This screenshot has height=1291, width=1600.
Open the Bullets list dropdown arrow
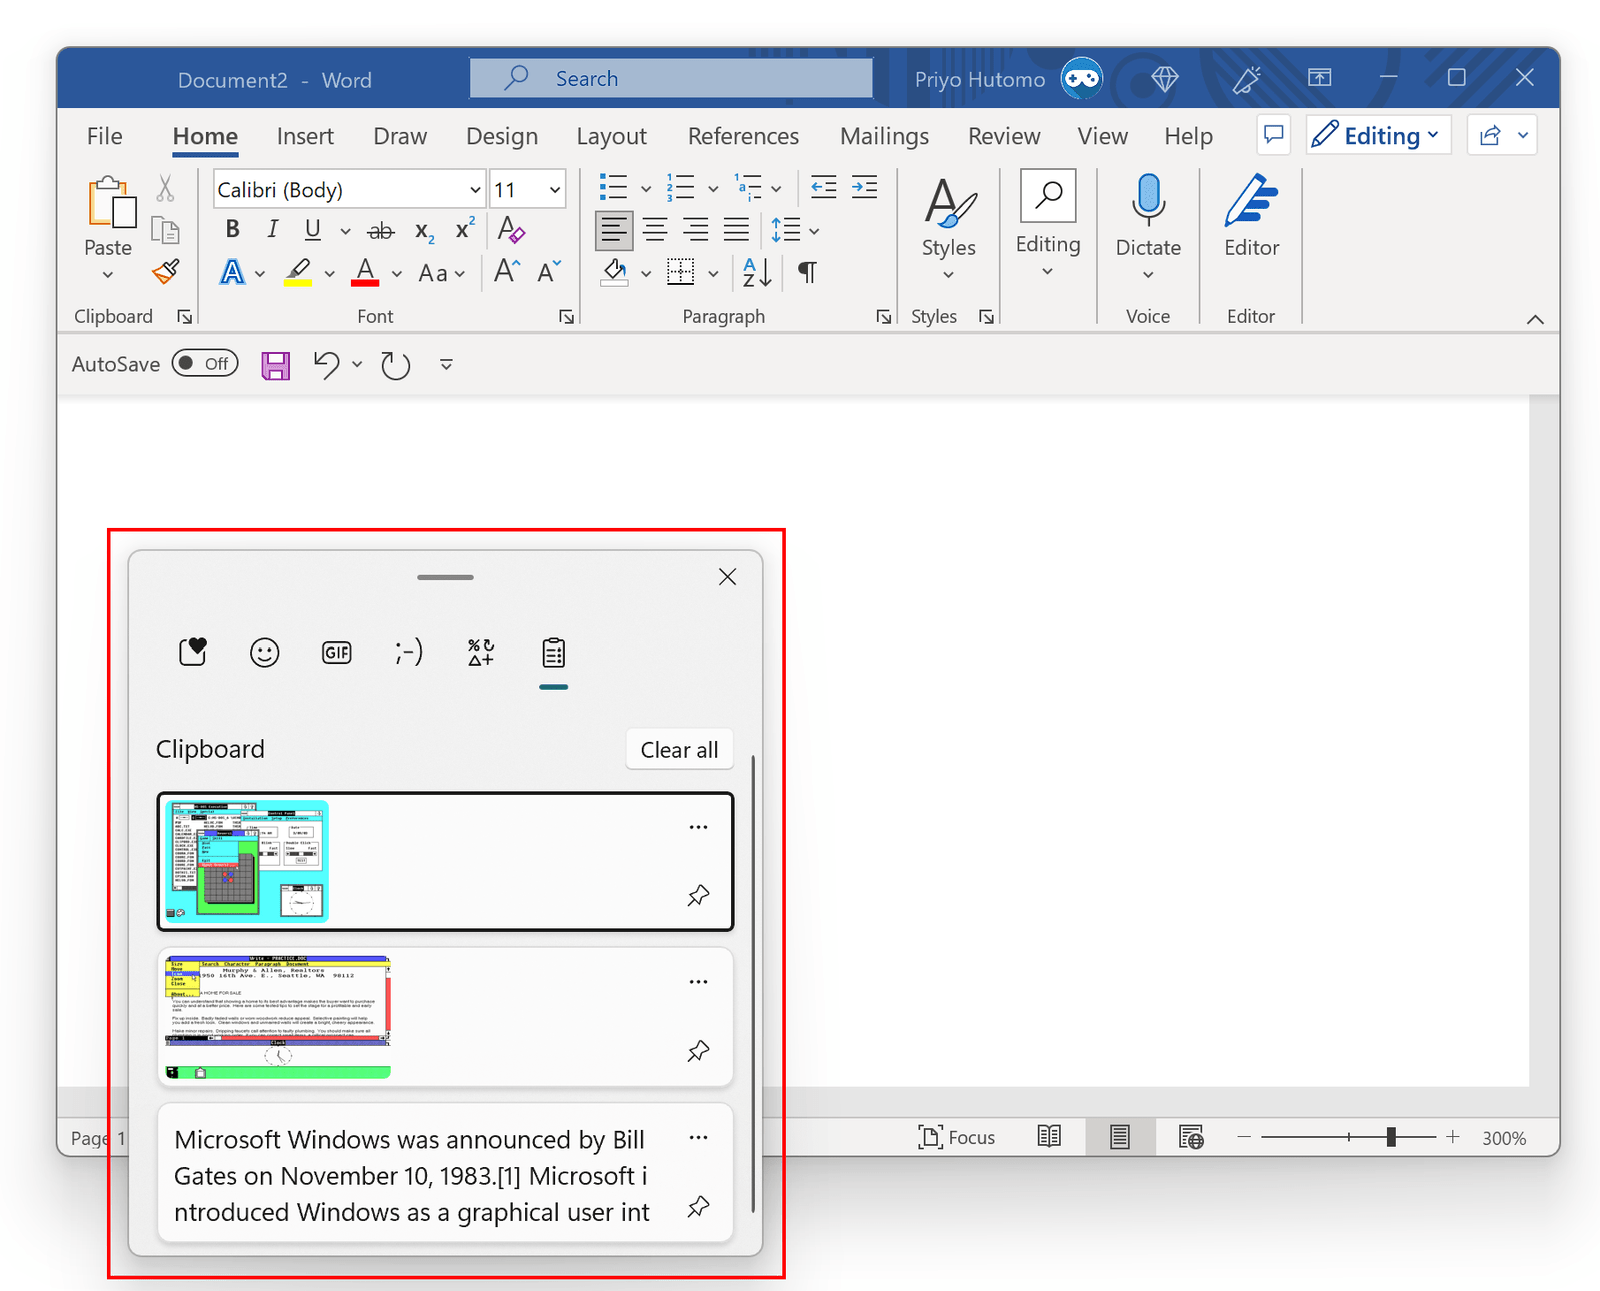tap(646, 189)
